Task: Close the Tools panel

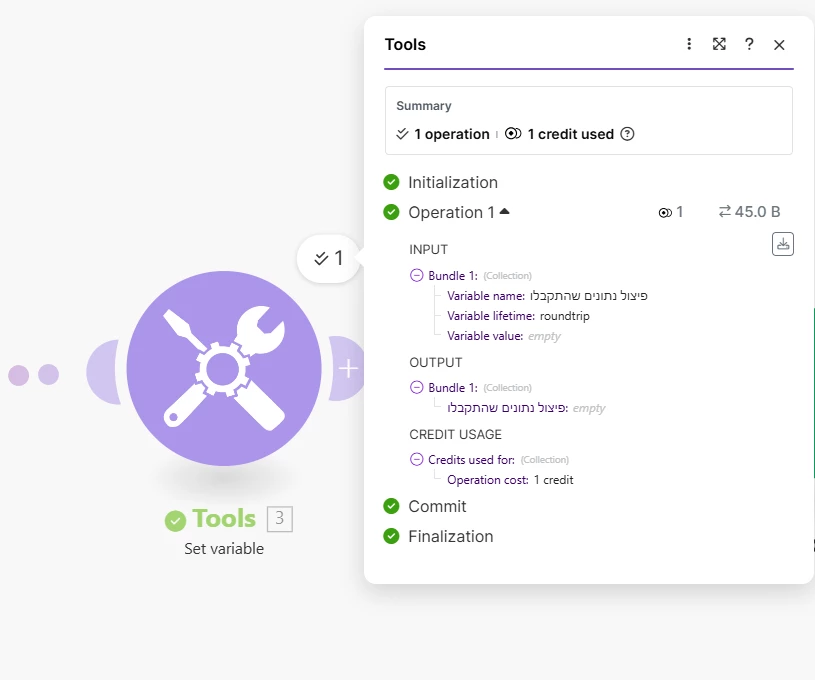Action: [x=779, y=44]
